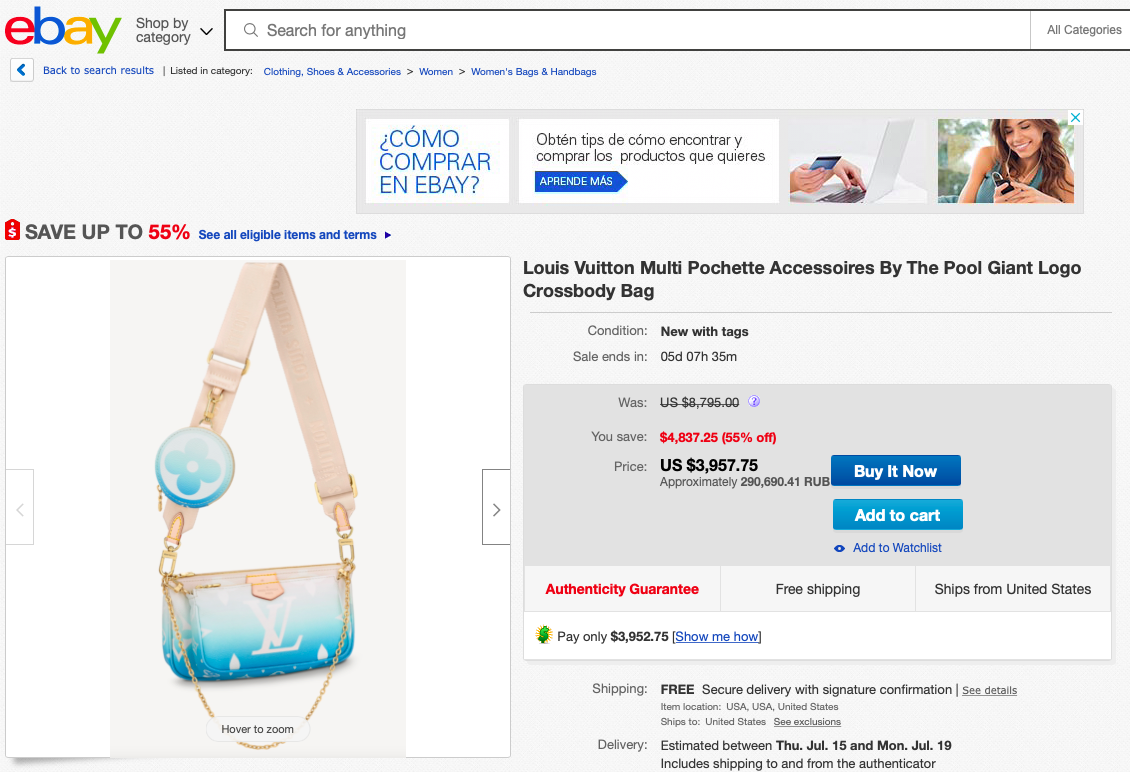Click the magnifier icon in the search bar

coord(251,31)
